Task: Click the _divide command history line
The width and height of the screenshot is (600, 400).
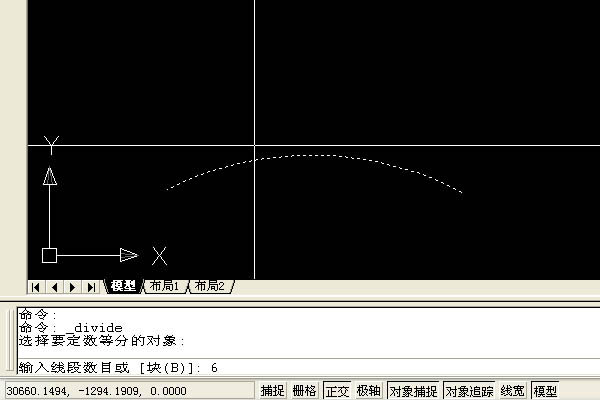Action: click(x=71, y=328)
